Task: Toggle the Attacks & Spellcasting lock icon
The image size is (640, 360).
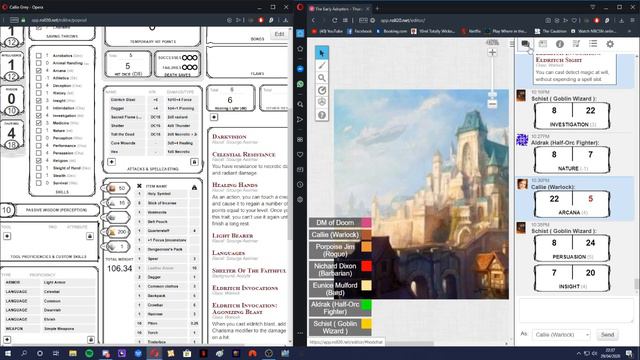Action: pos(194,162)
